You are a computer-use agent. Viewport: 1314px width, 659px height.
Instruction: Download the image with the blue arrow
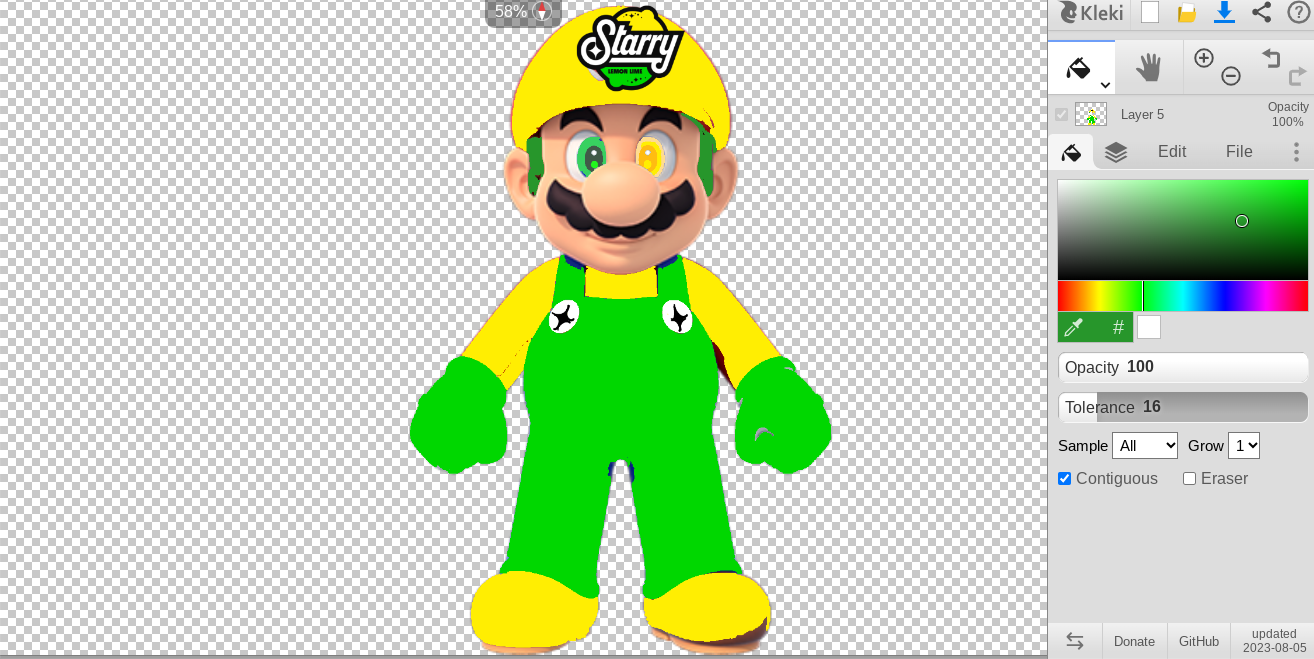tap(1224, 12)
